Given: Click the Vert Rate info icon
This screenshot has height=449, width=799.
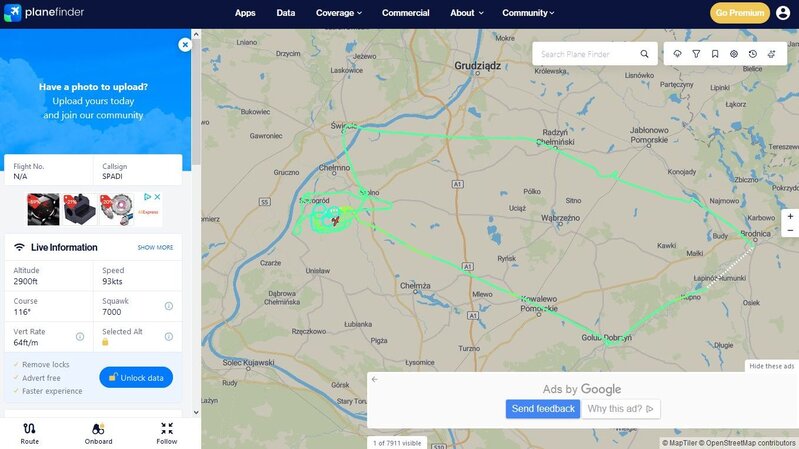Looking at the screenshot, I should 80,336.
